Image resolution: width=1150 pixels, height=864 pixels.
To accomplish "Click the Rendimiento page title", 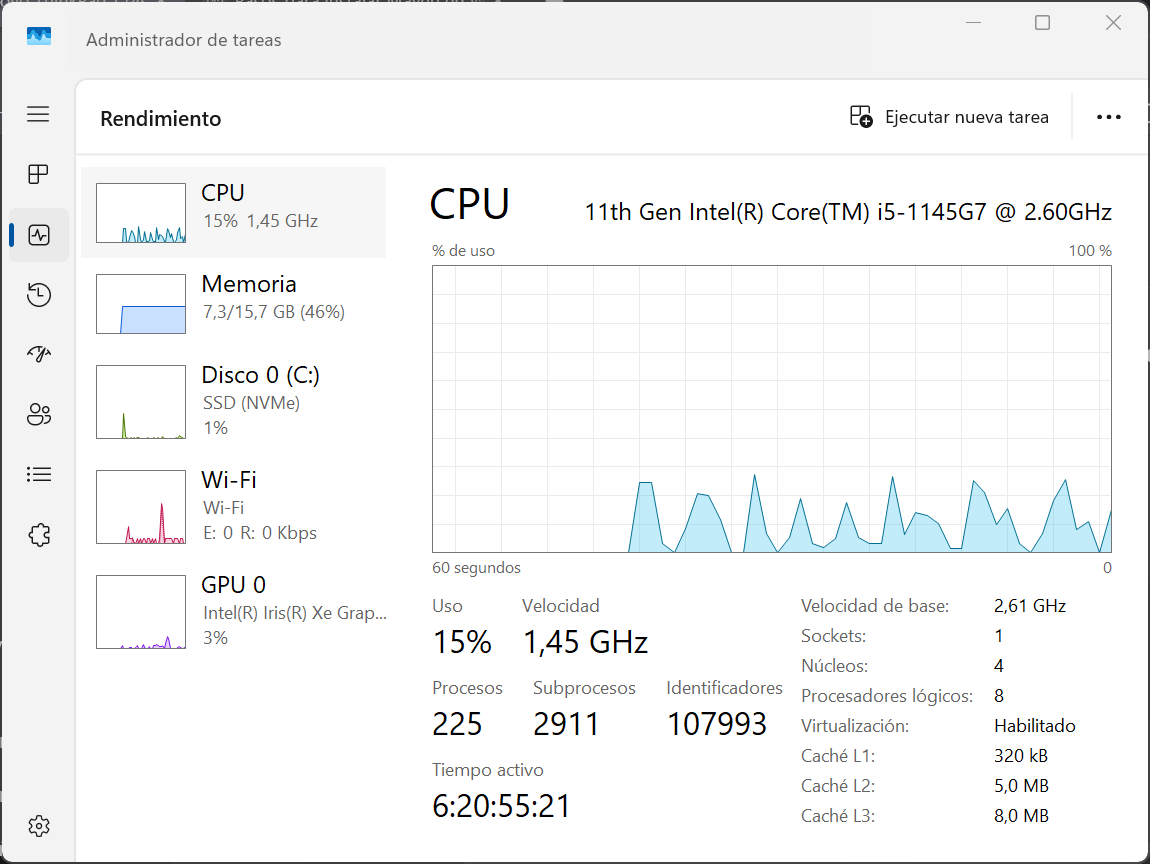I will [x=160, y=117].
